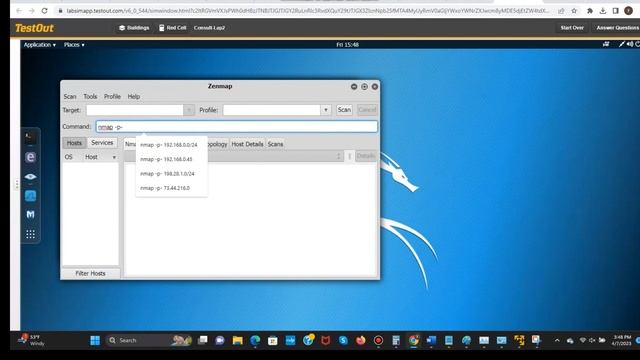Screen dimensions: 640x360
Task: Open the Application menu dropdown
Action: (40, 44)
